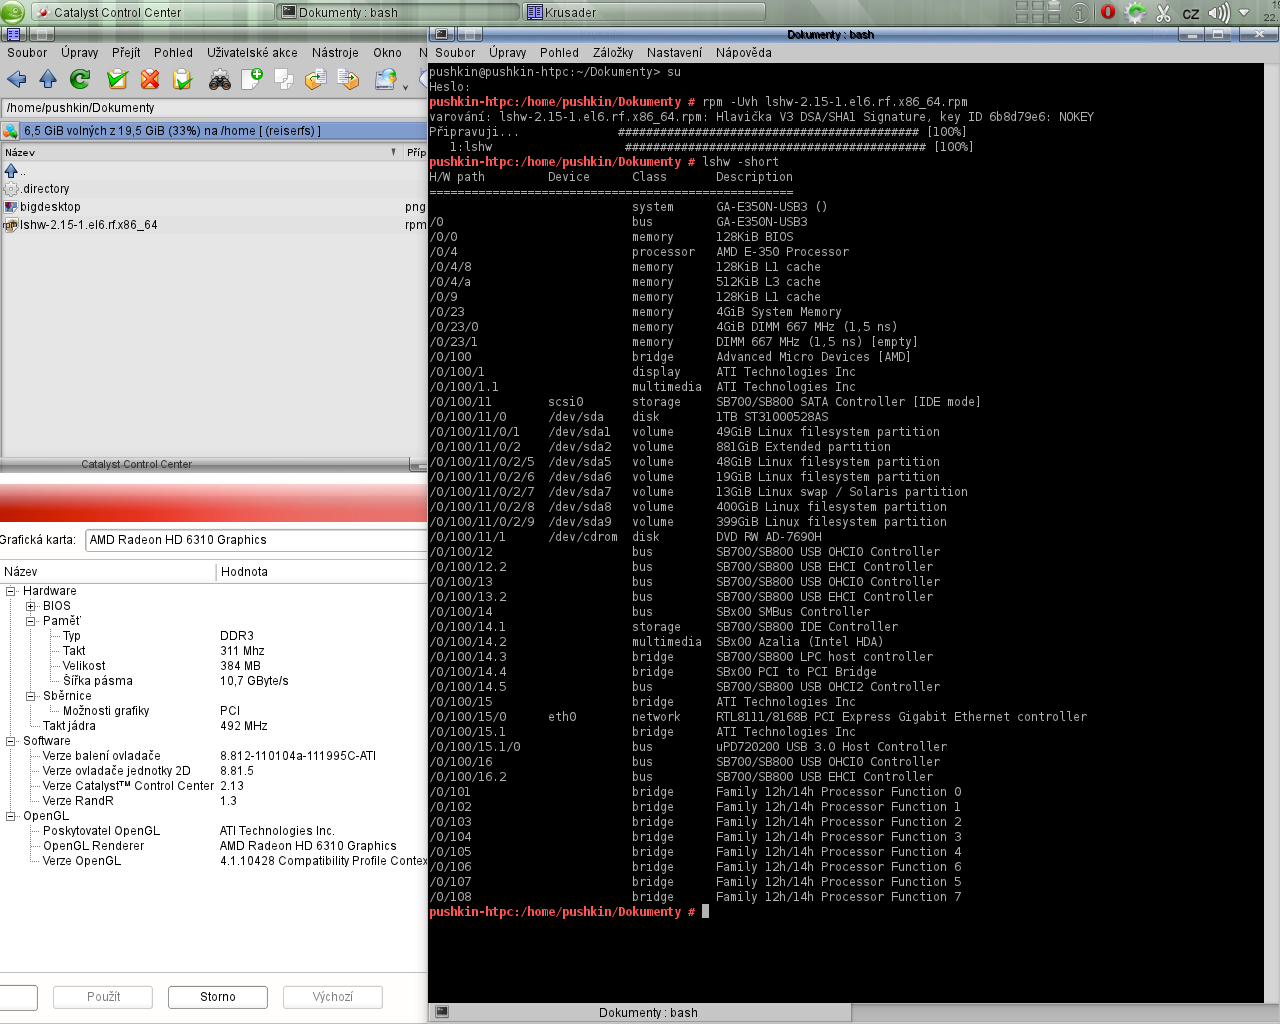Switch the CZ keyboard layout indicator
This screenshot has width=1280, height=1024.
(x=1191, y=13)
